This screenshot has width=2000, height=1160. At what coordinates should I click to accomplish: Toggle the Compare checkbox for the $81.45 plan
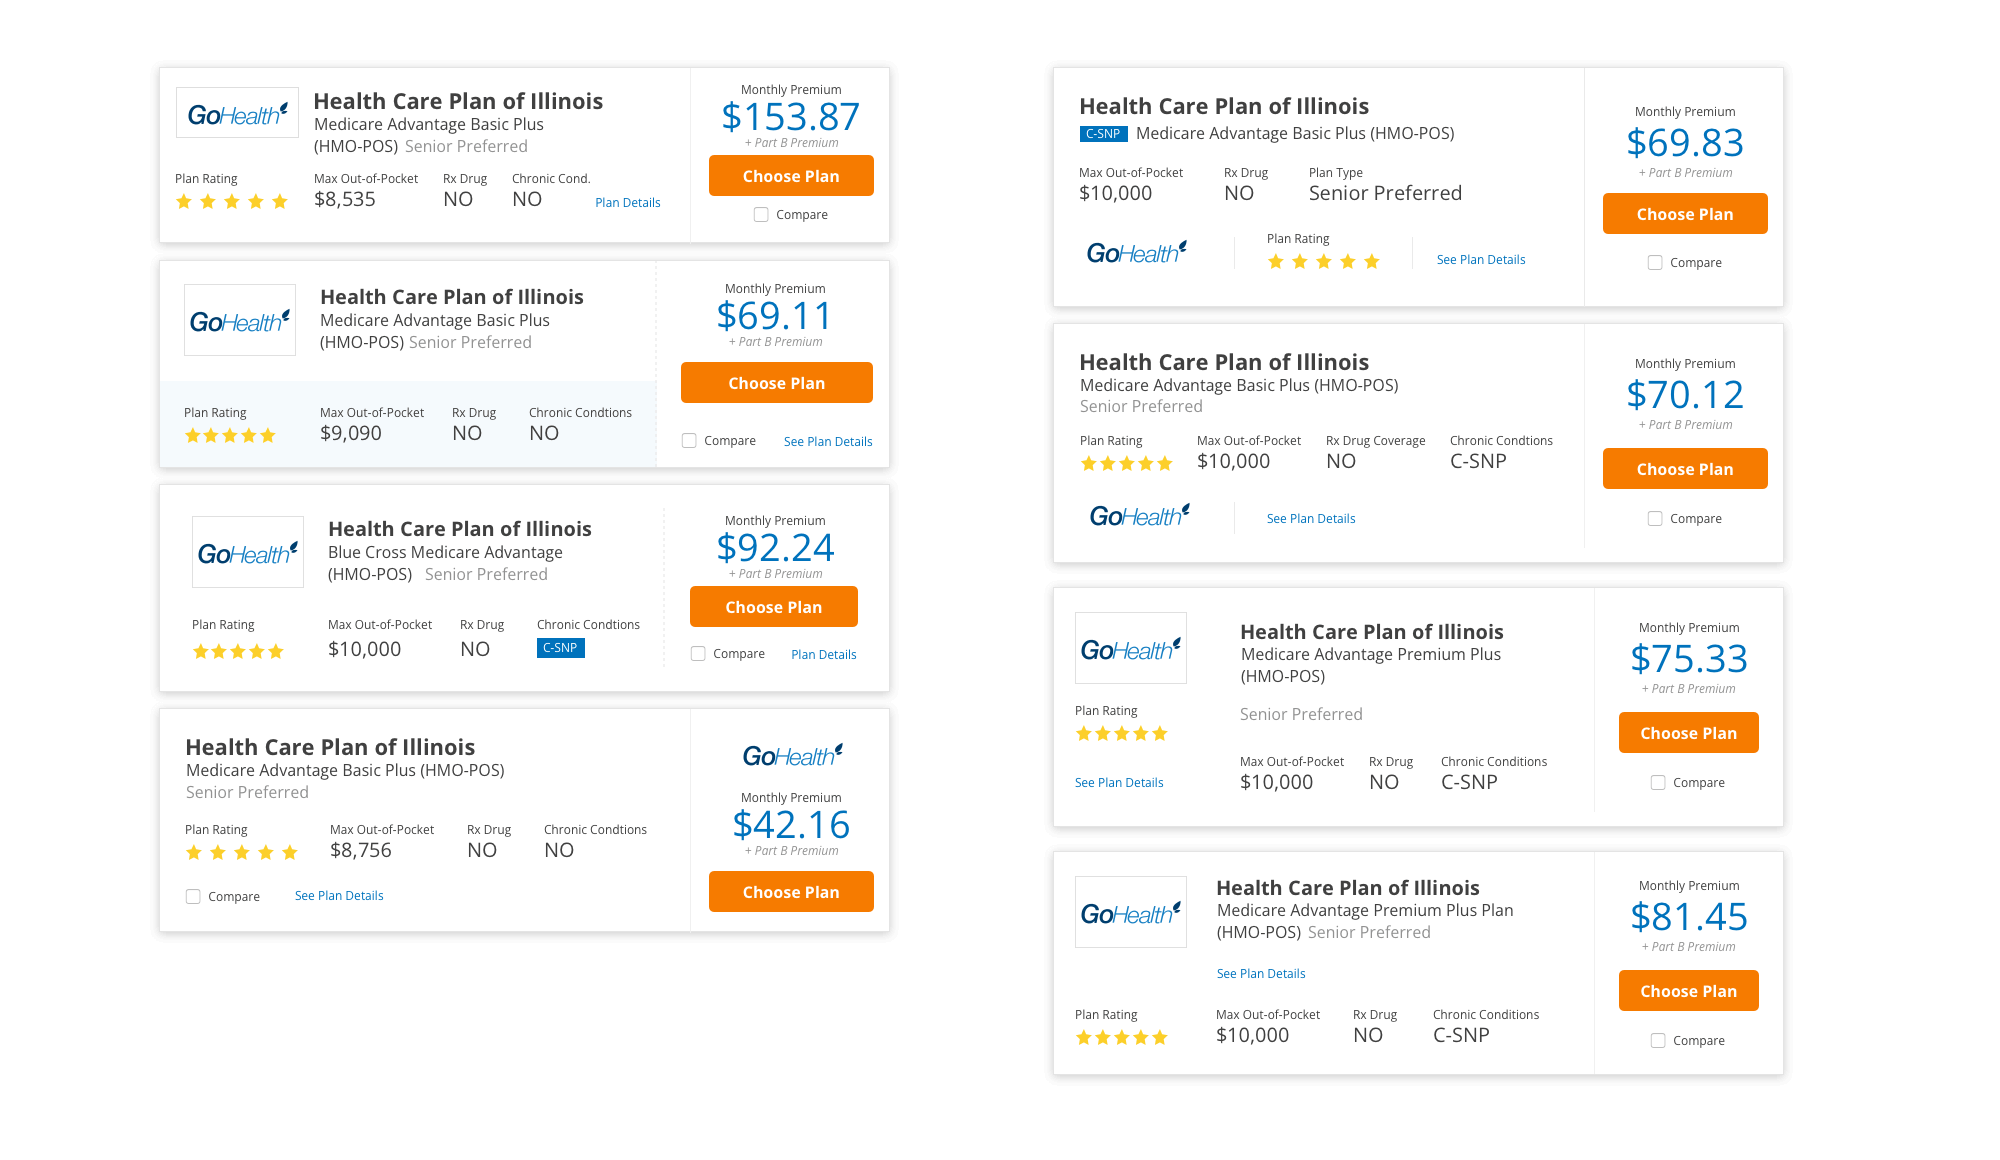pos(1658,1041)
